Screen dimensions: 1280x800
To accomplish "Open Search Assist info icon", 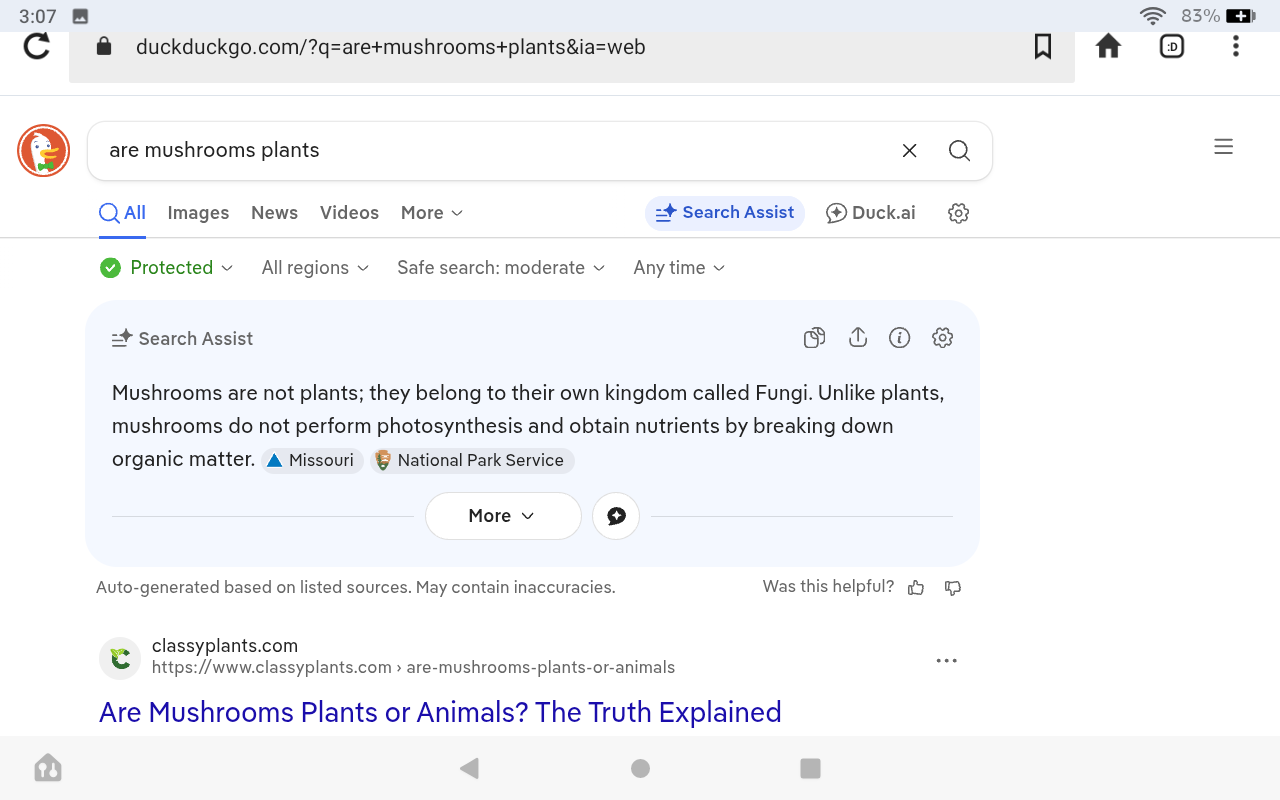I will tap(899, 338).
